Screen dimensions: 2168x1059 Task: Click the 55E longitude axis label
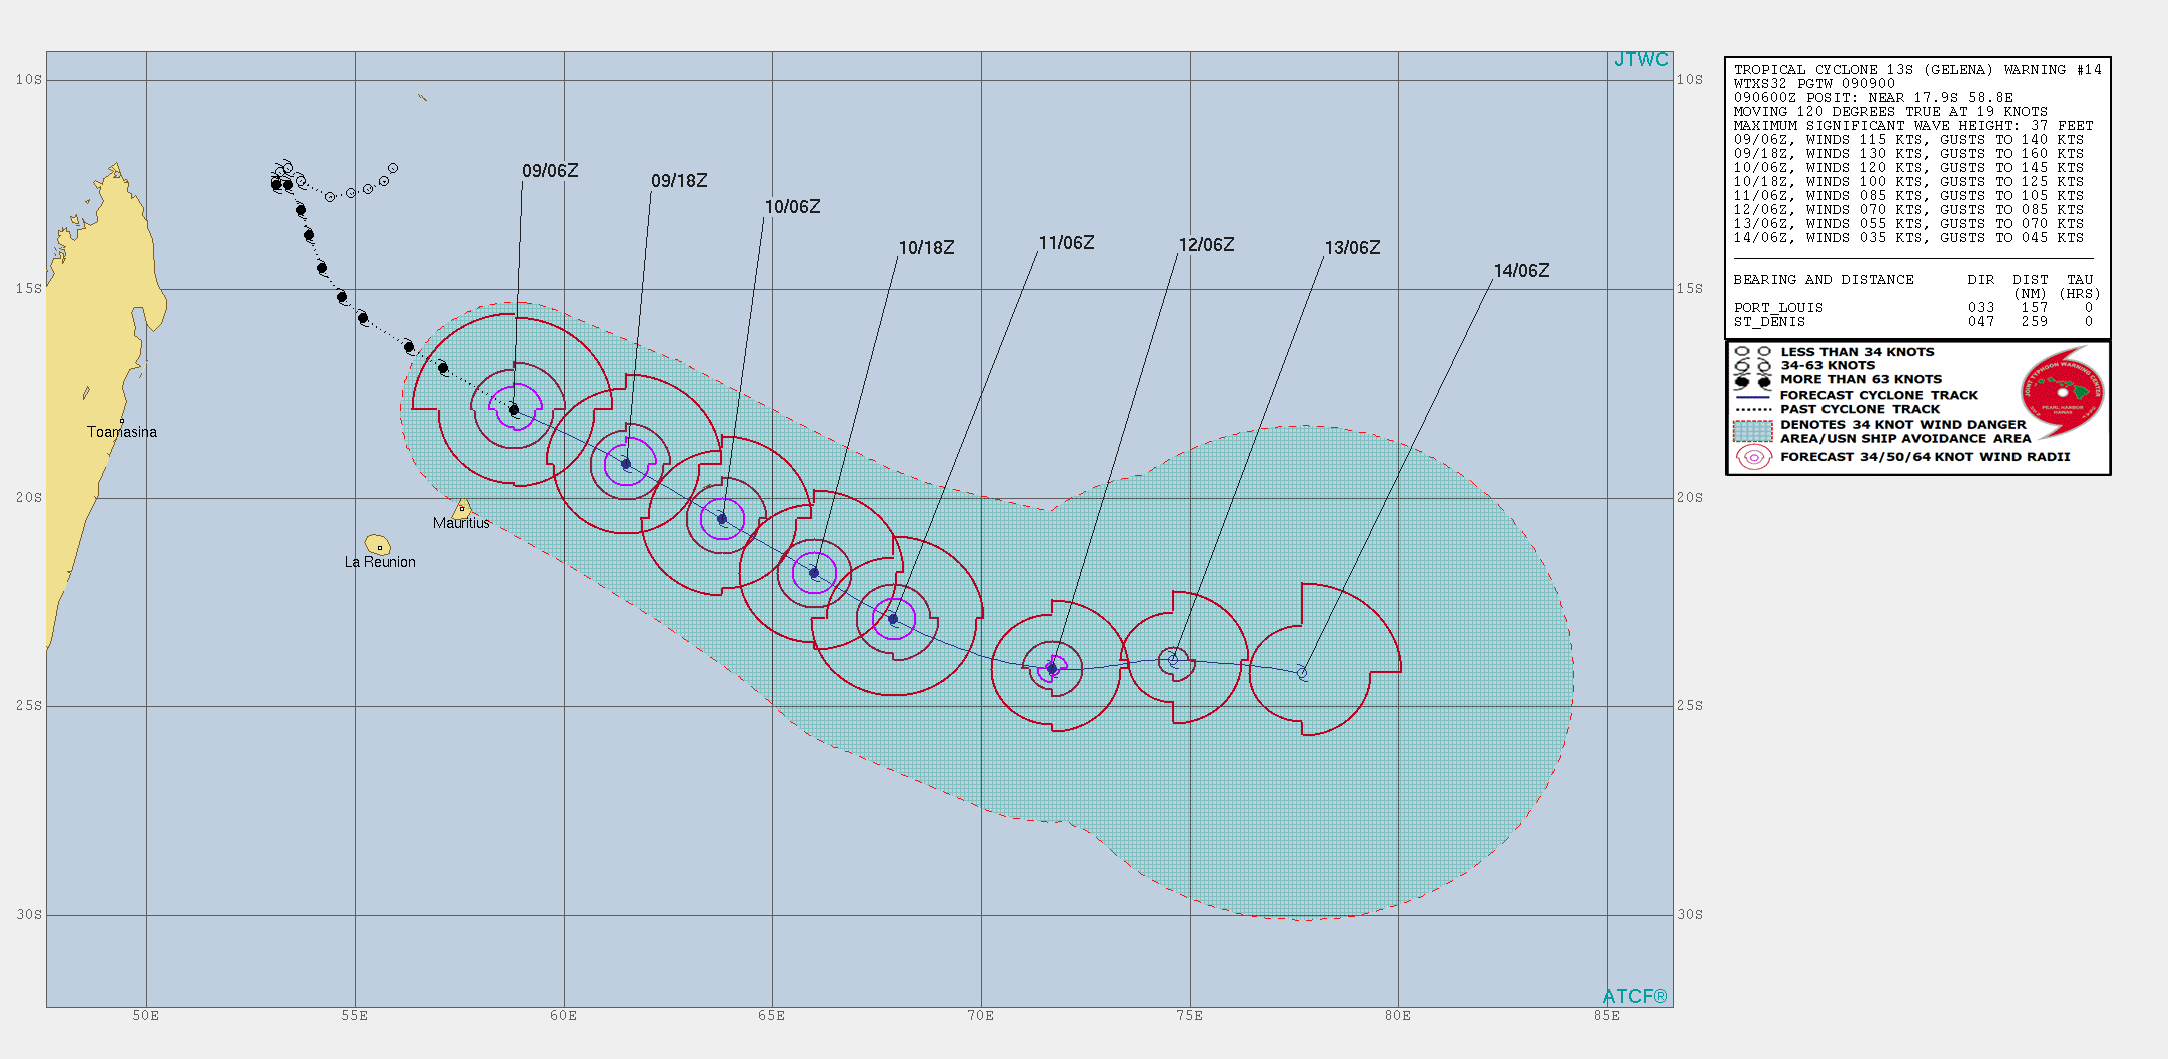point(354,1016)
